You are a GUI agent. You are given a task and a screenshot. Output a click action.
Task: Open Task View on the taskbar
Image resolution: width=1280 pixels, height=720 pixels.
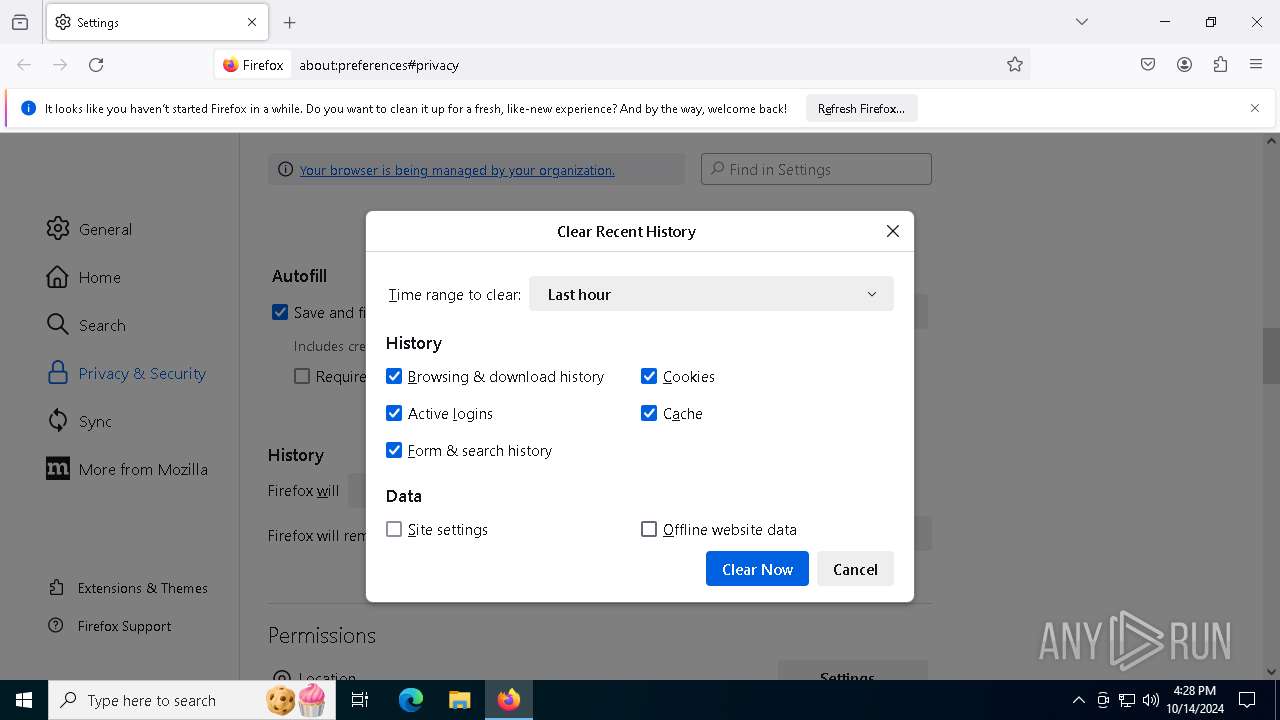click(x=360, y=700)
